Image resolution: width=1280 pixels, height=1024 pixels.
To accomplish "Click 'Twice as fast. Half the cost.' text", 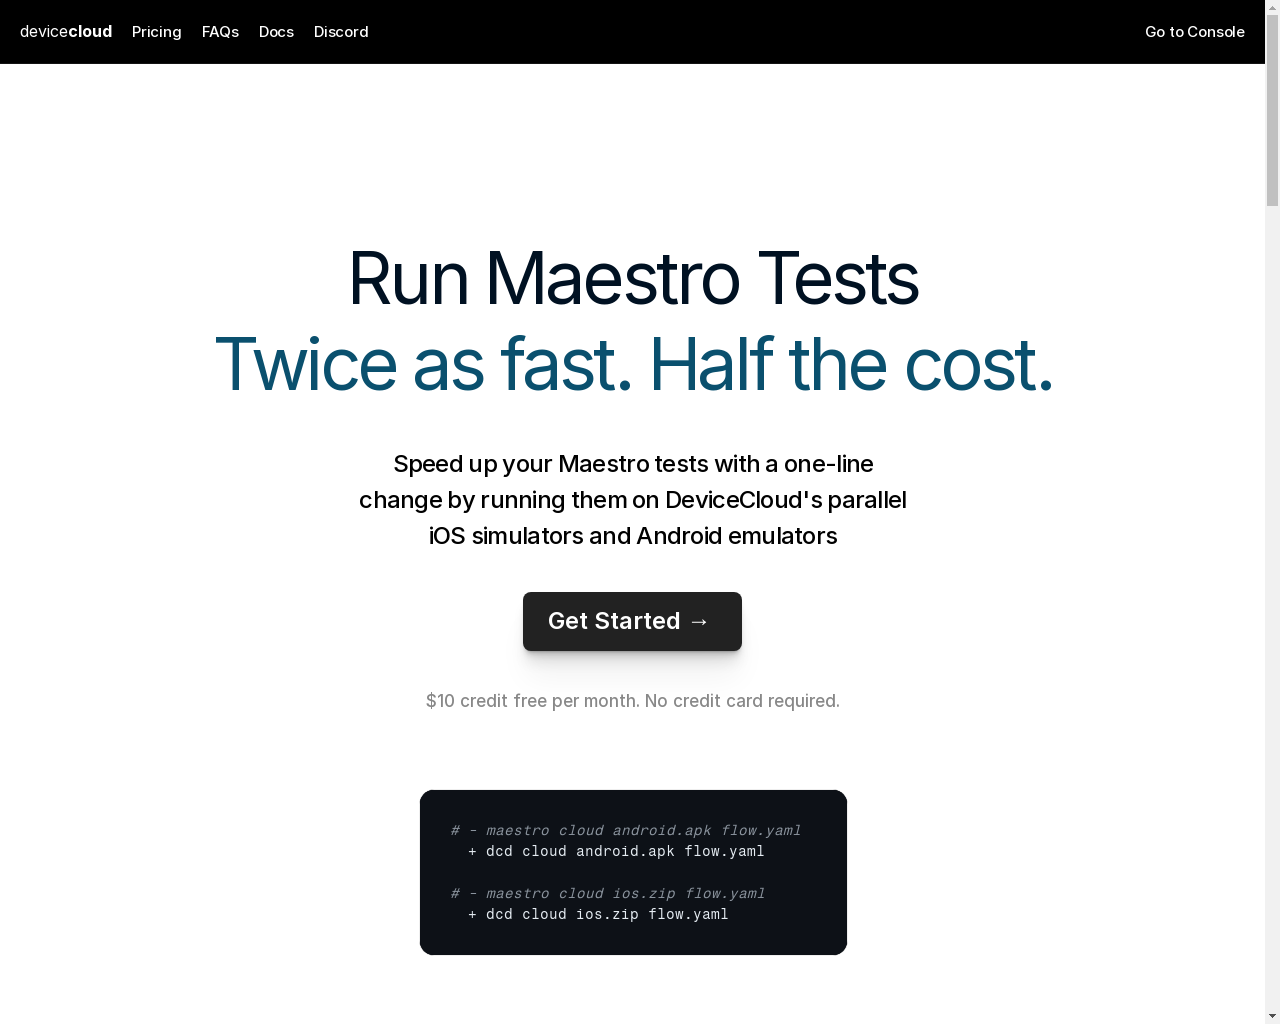I will 633,364.
